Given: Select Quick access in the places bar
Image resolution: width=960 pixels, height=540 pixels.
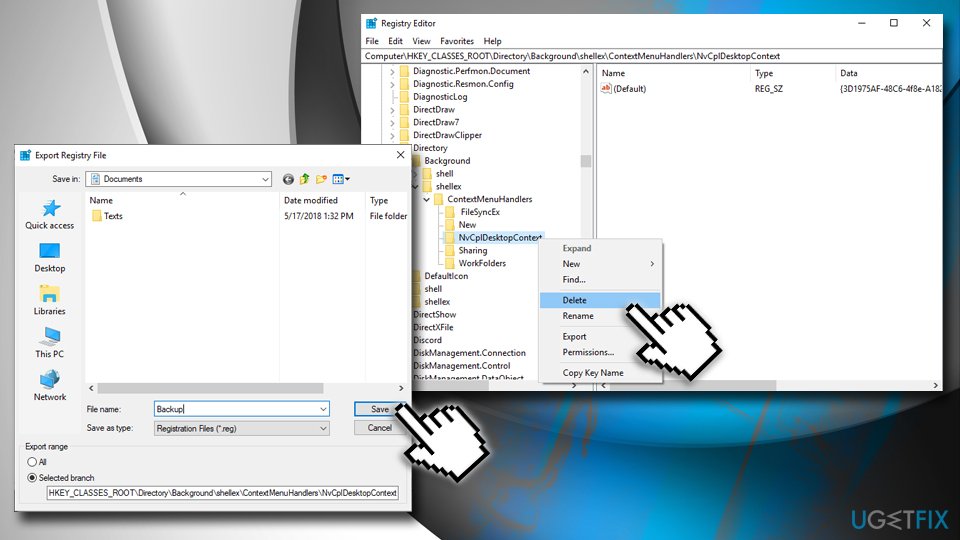Looking at the screenshot, I should (50, 215).
